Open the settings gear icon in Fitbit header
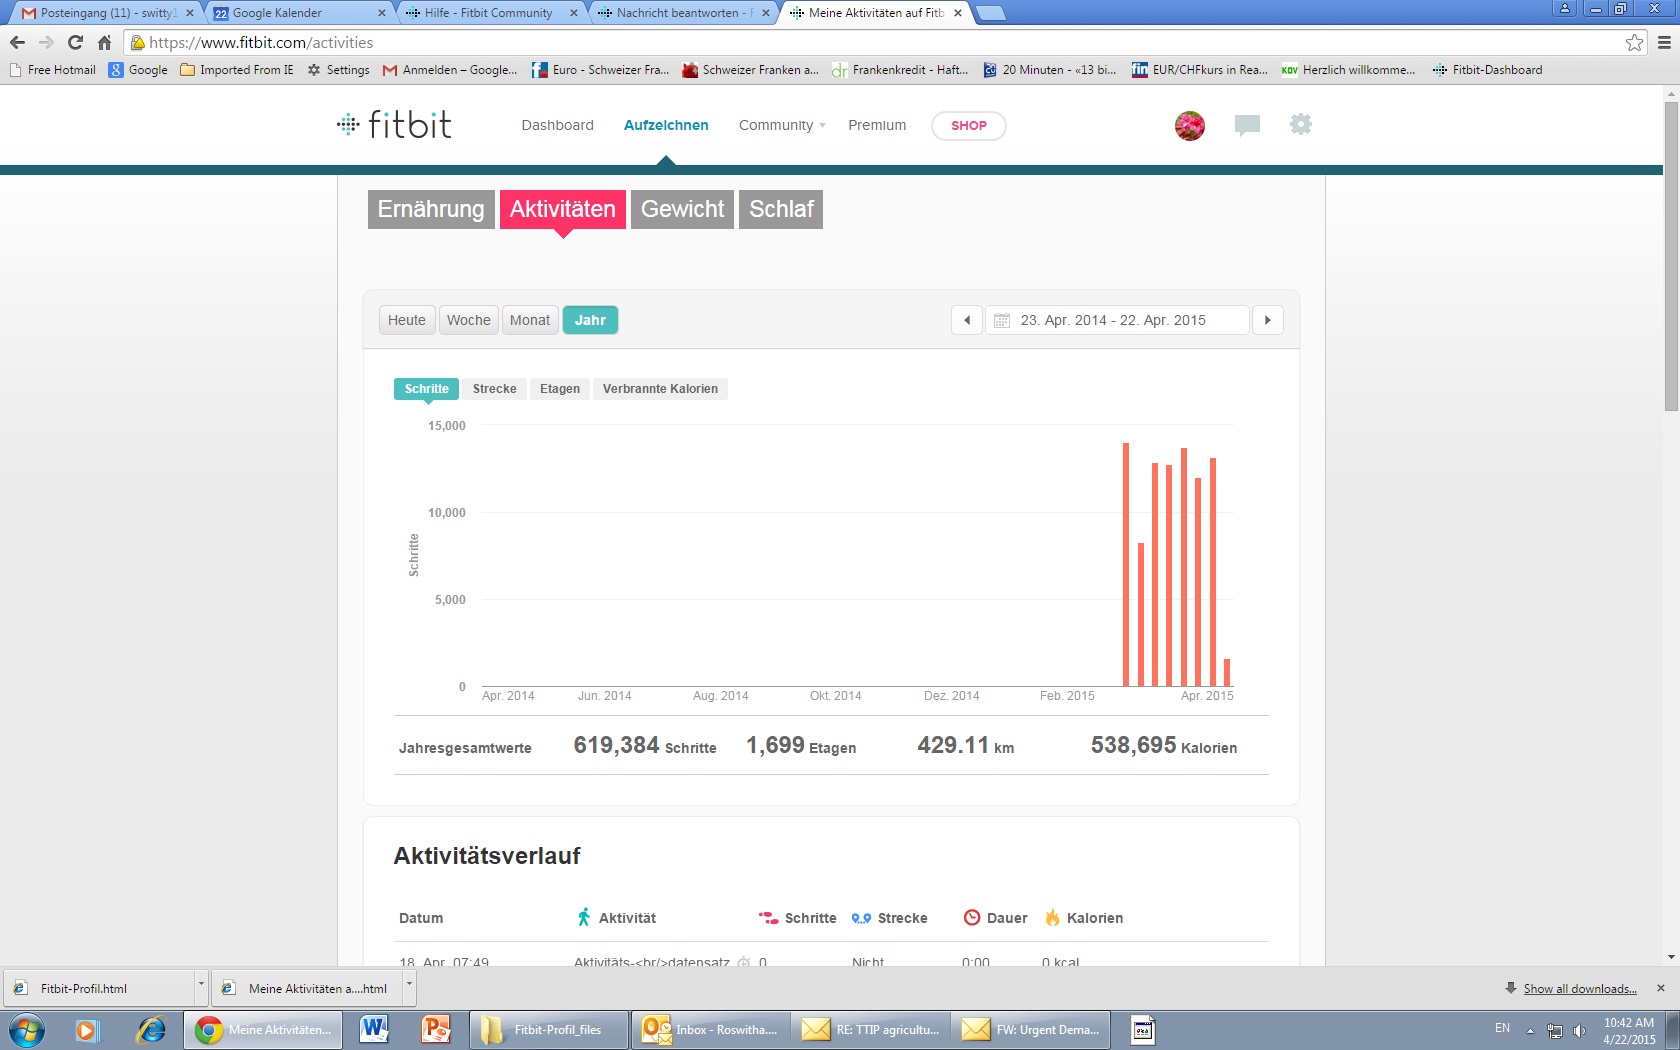1680x1050 pixels. [x=1300, y=124]
